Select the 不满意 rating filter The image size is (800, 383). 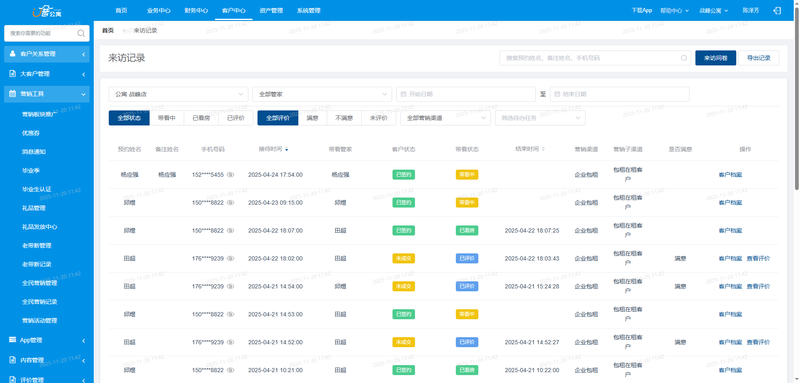coord(344,118)
